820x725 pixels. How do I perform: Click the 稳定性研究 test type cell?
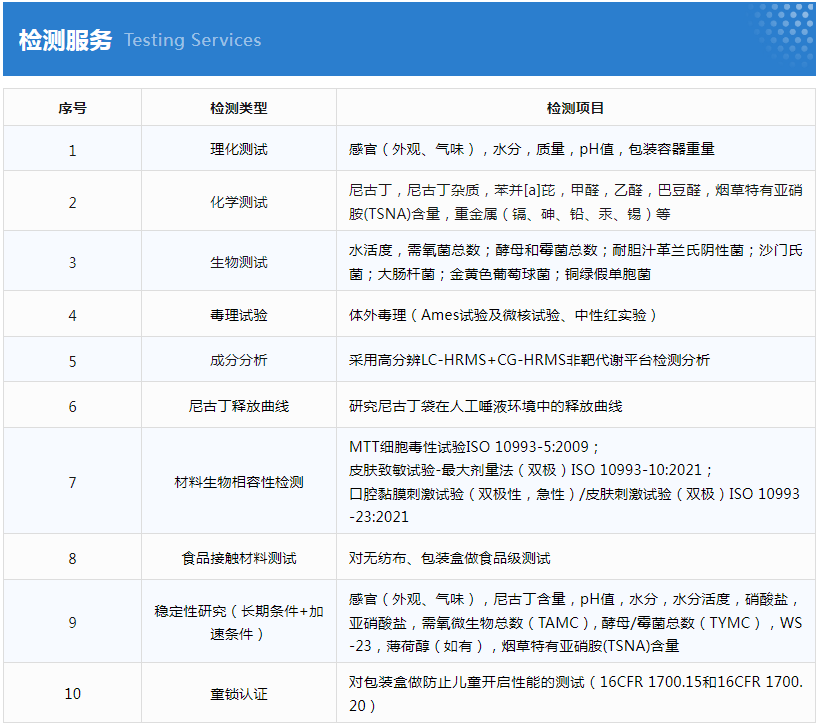coord(238,622)
